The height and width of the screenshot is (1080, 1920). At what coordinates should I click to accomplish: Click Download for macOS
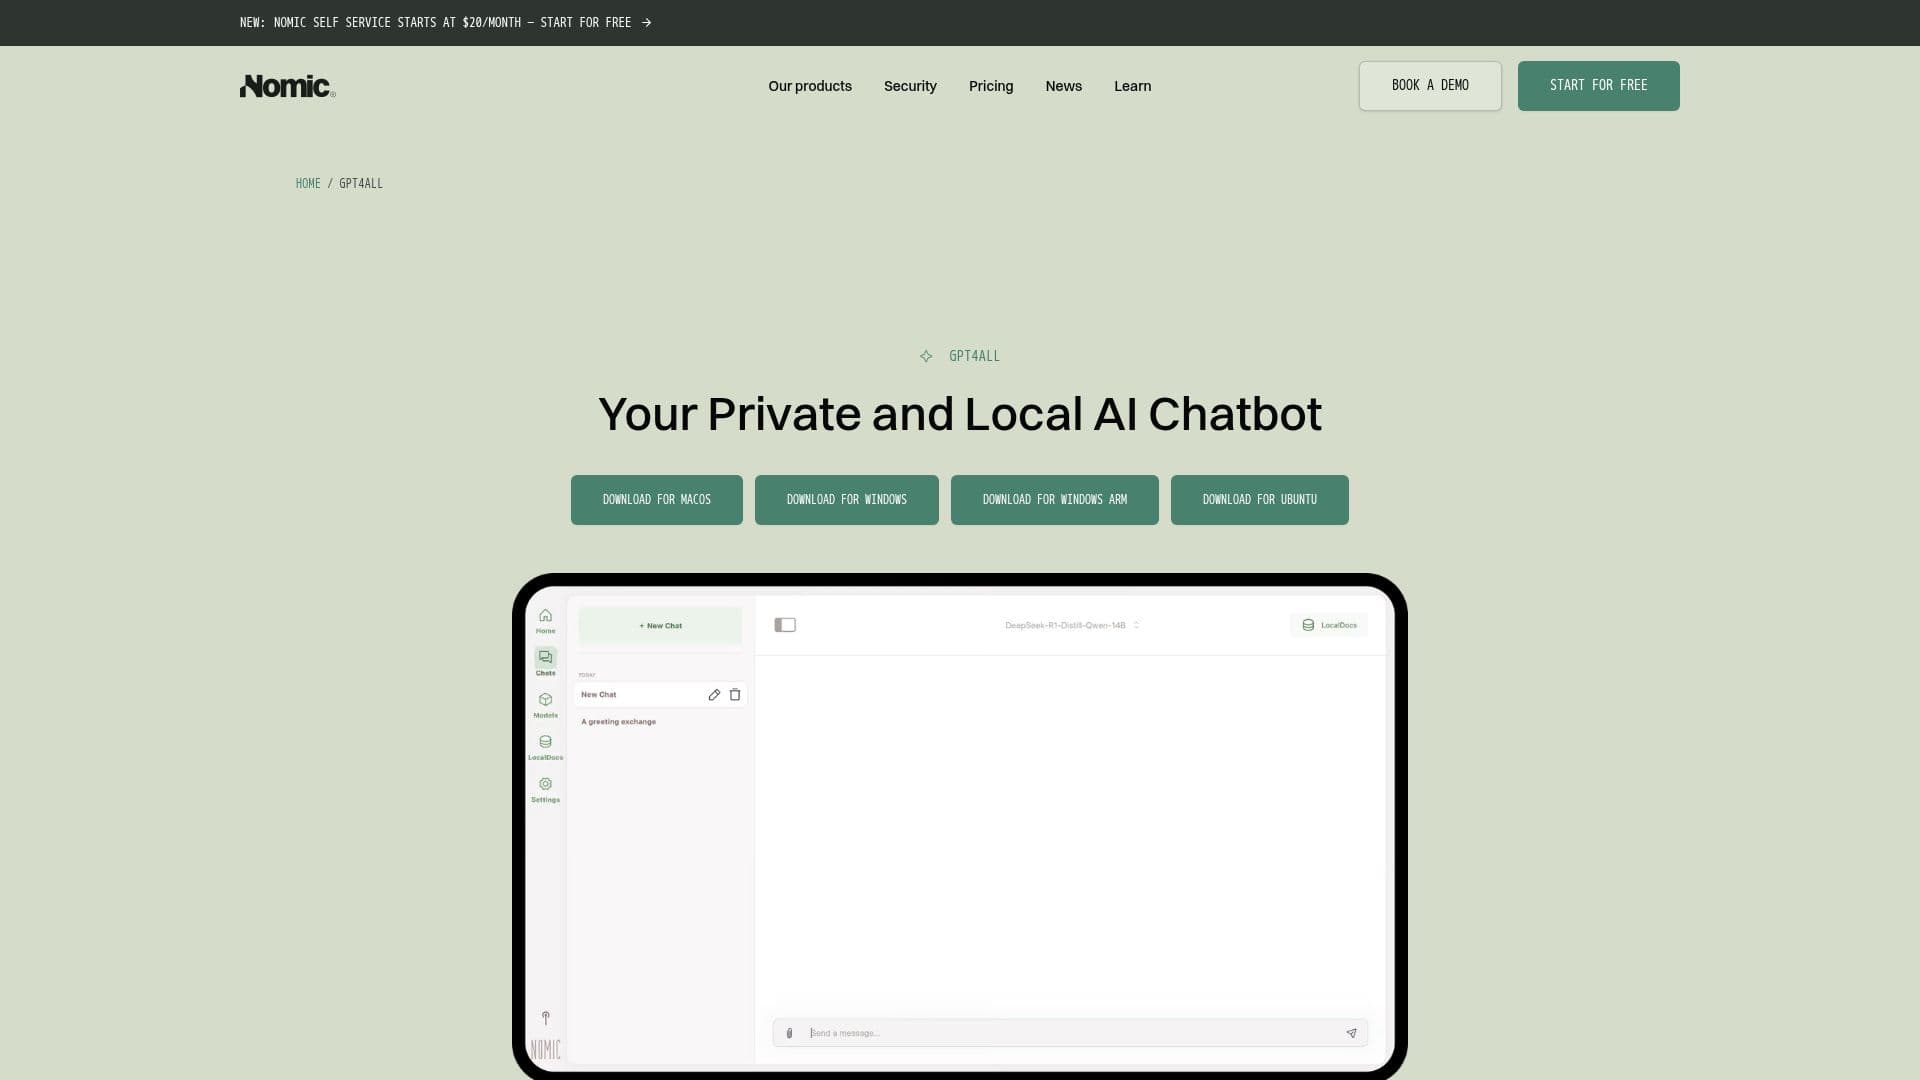point(657,500)
